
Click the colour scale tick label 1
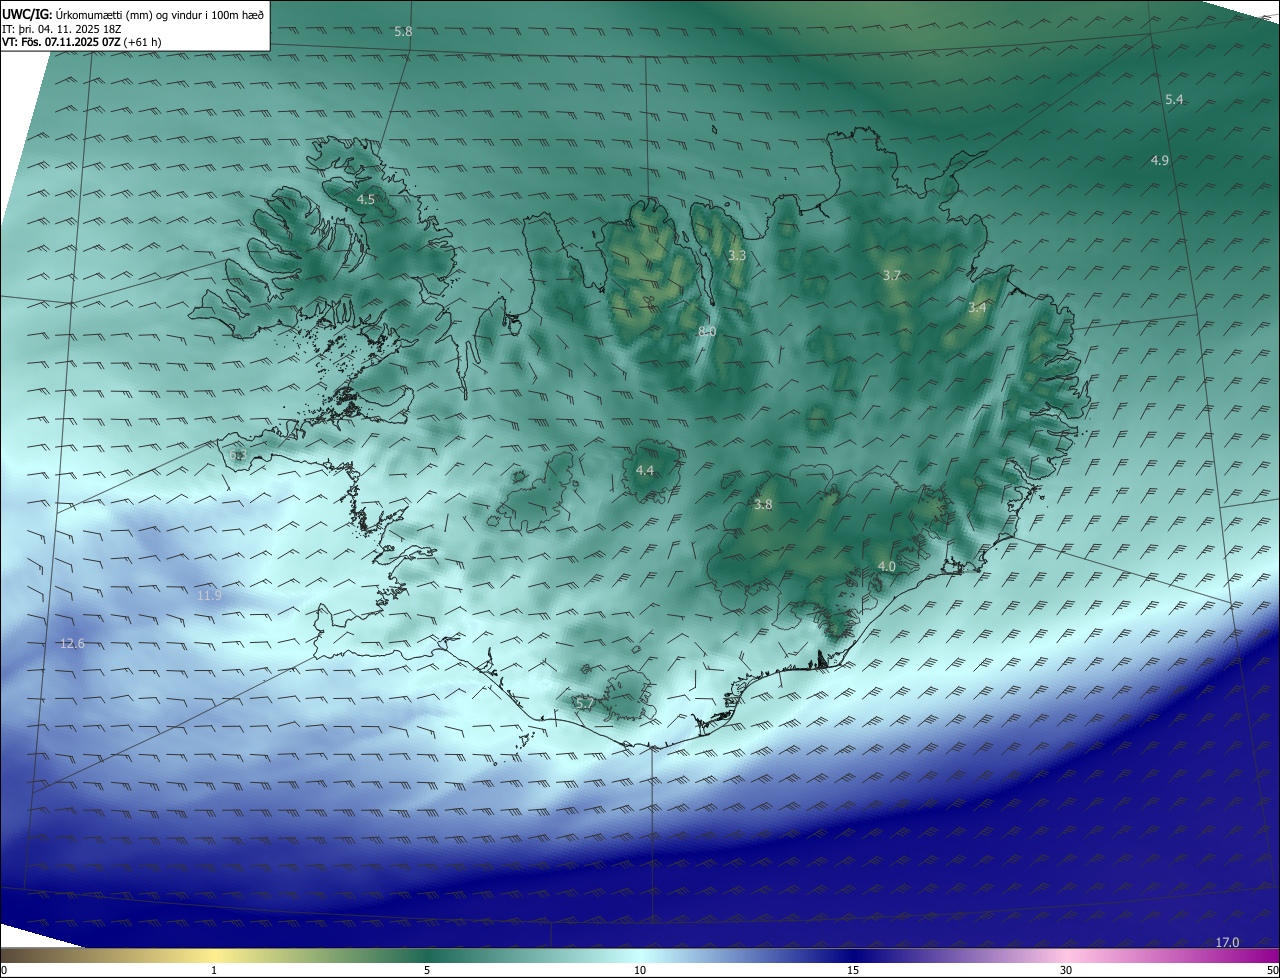[x=214, y=970]
